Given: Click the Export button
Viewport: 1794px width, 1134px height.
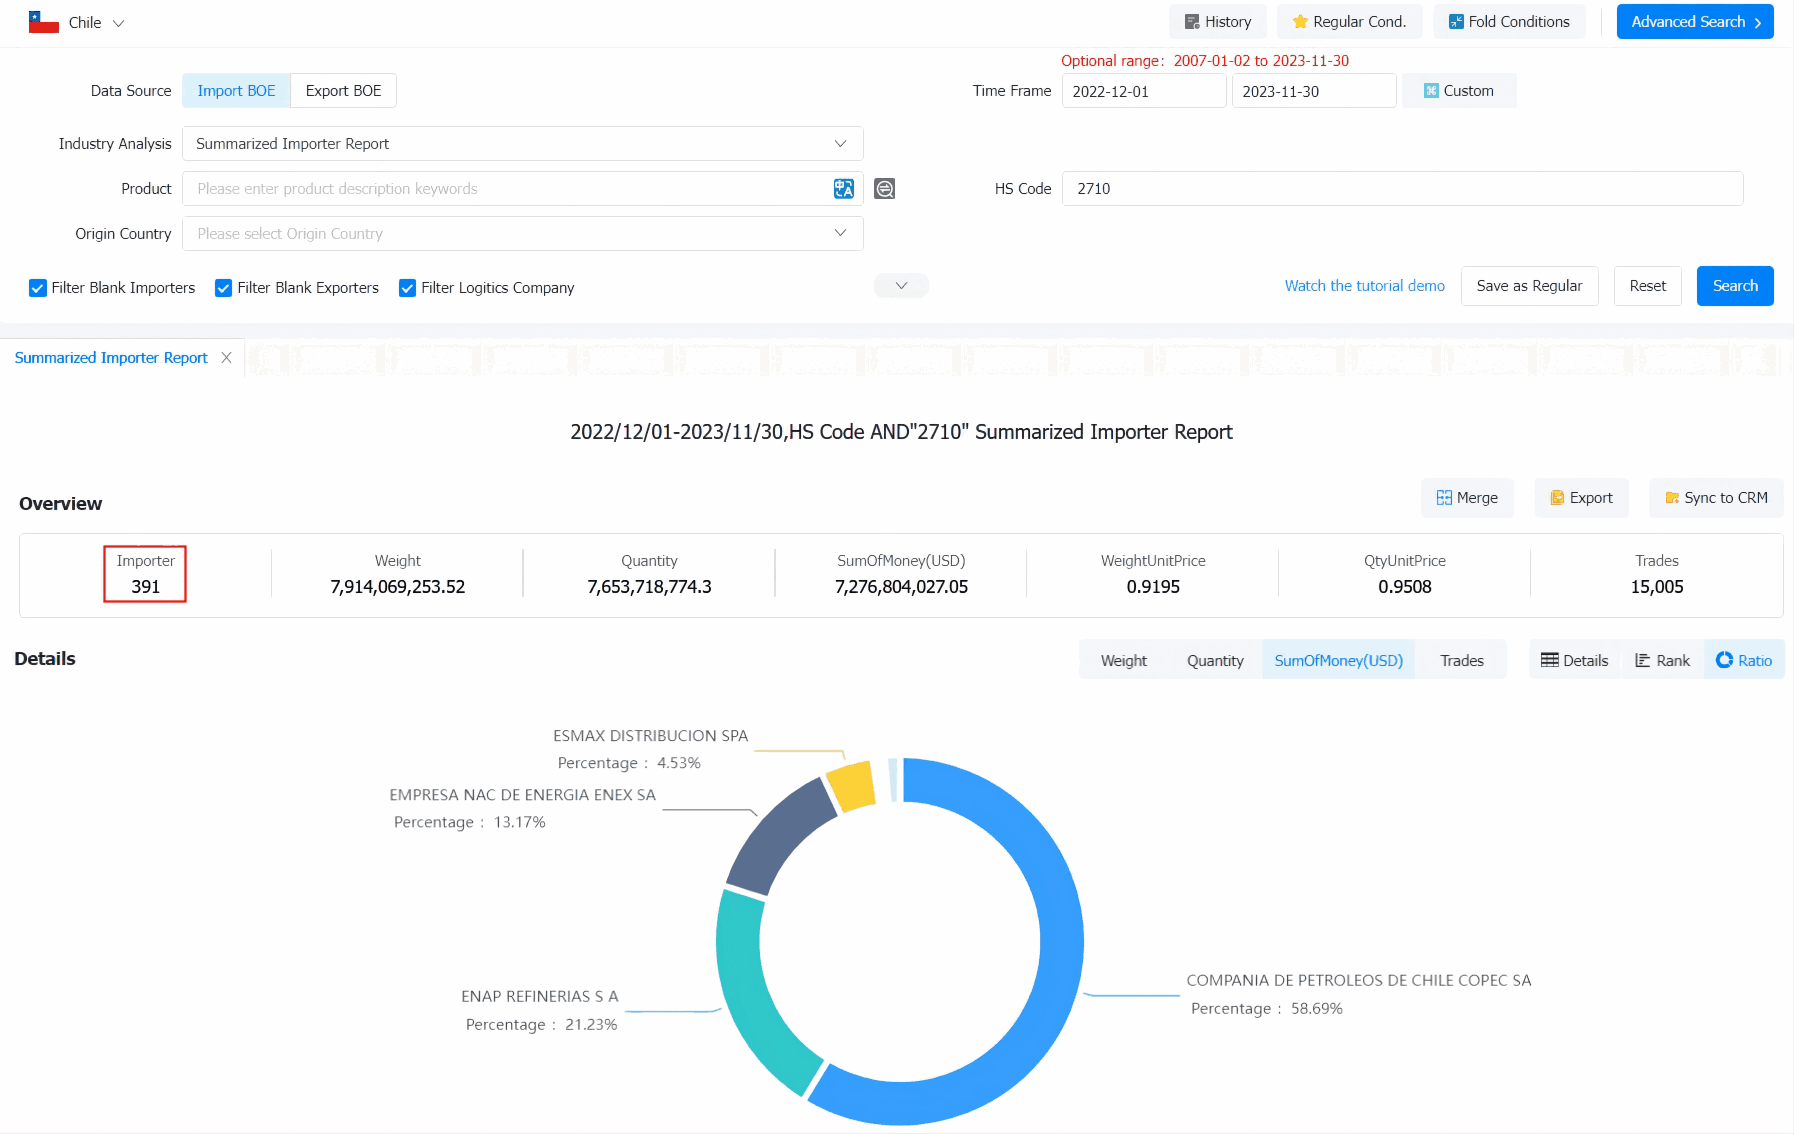Looking at the screenshot, I should 1581,498.
